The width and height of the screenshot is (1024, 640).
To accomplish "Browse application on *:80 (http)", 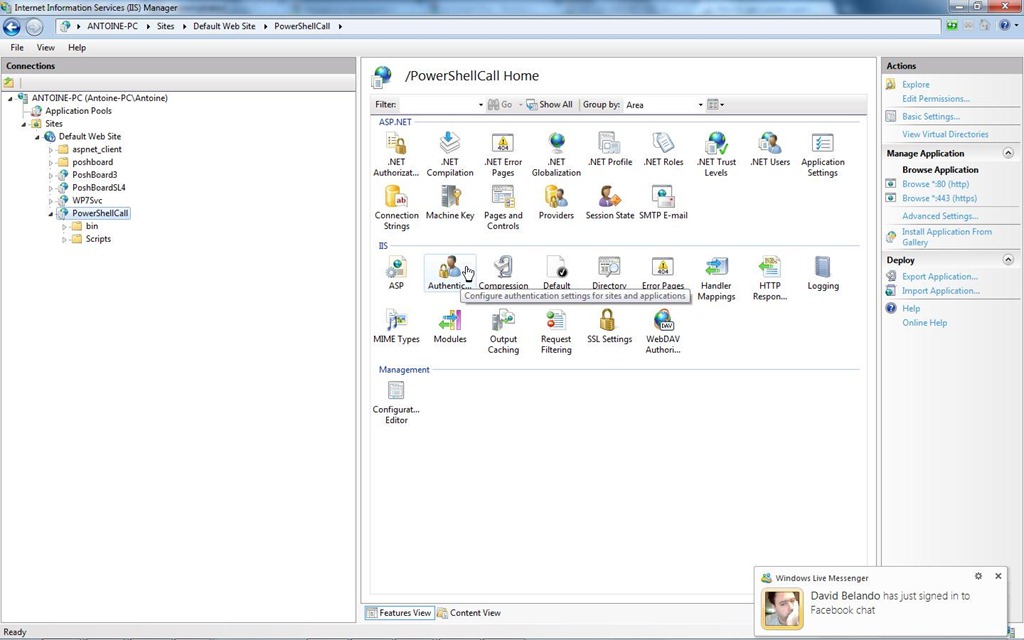I will tap(935, 184).
